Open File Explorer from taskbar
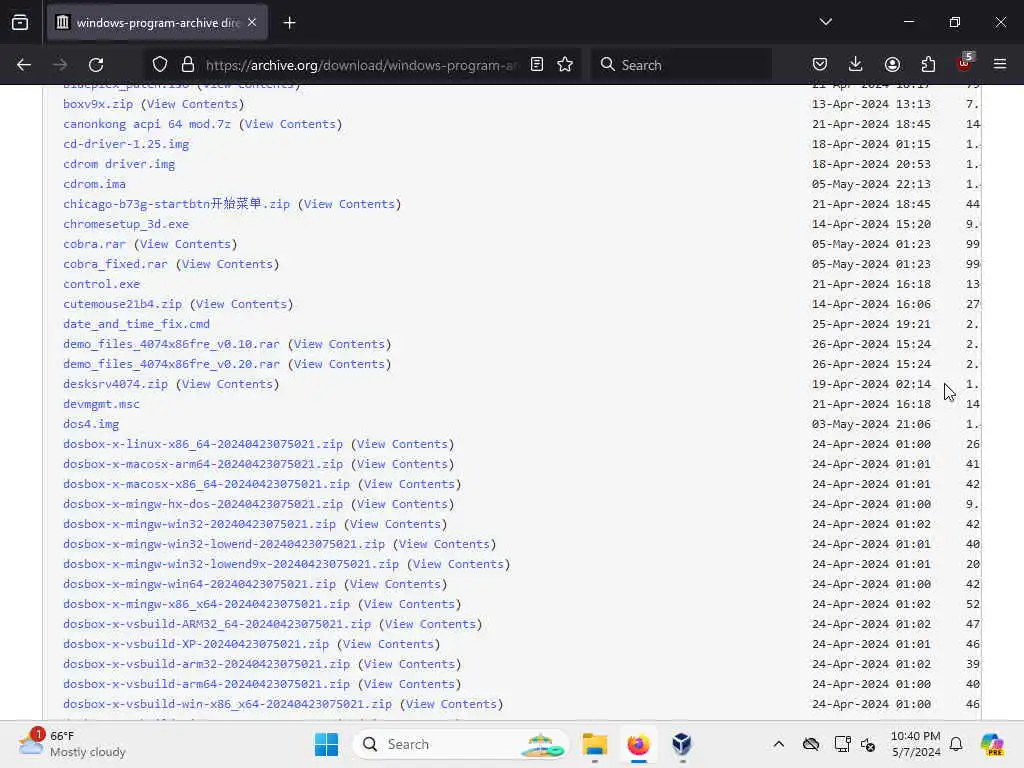Viewport: 1024px width, 768px height. [x=595, y=744]
